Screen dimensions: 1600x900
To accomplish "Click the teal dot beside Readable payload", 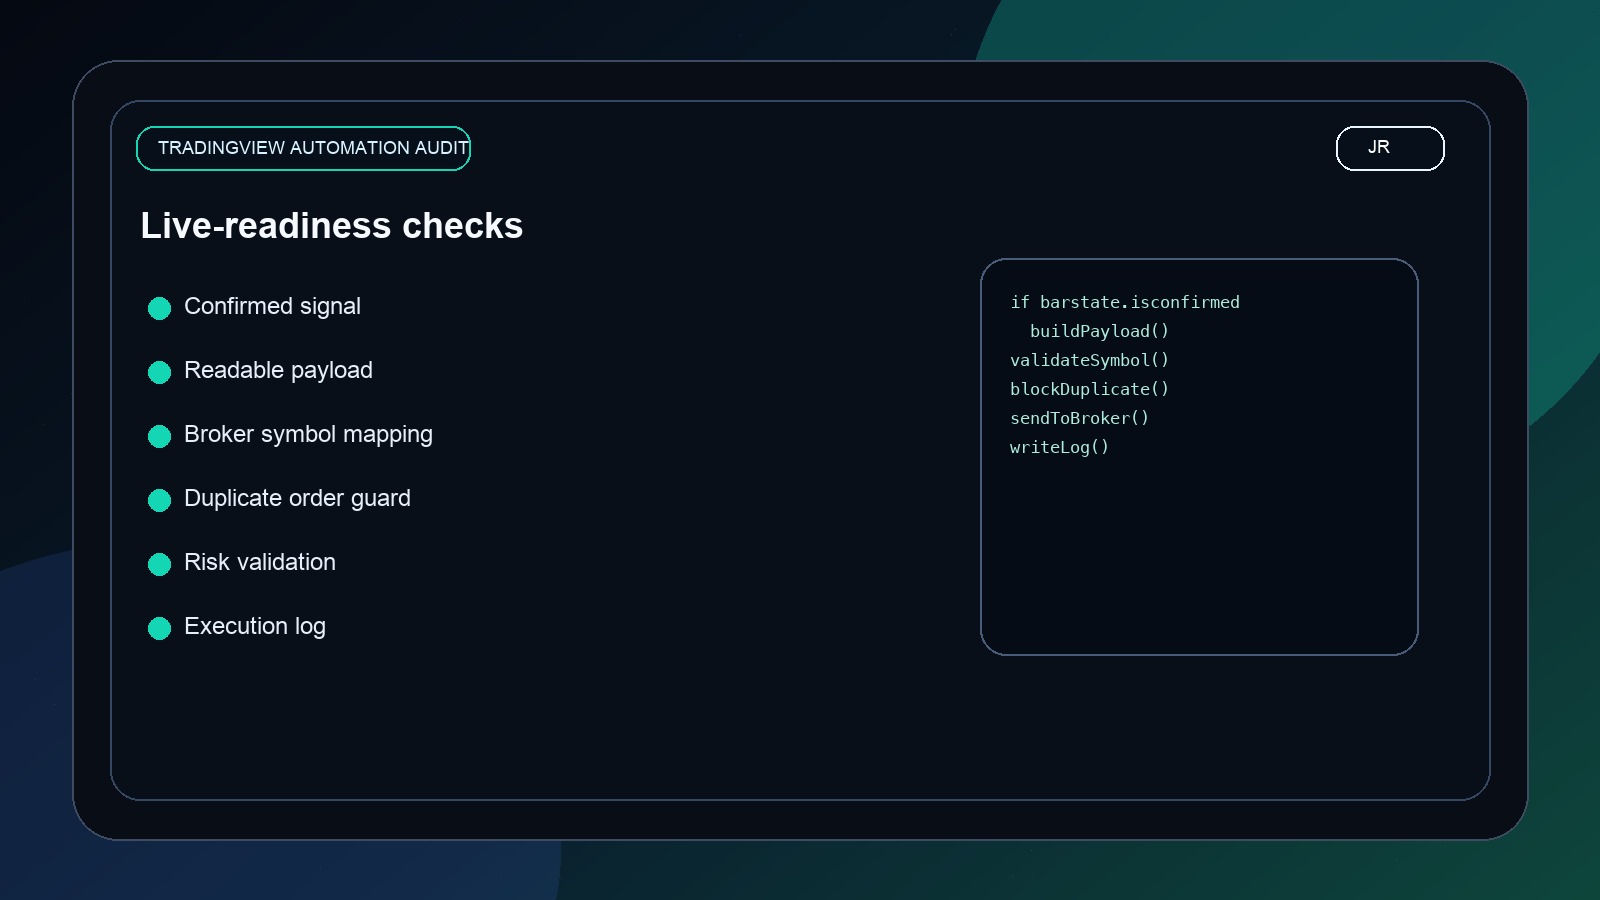I will click(159, 372).
